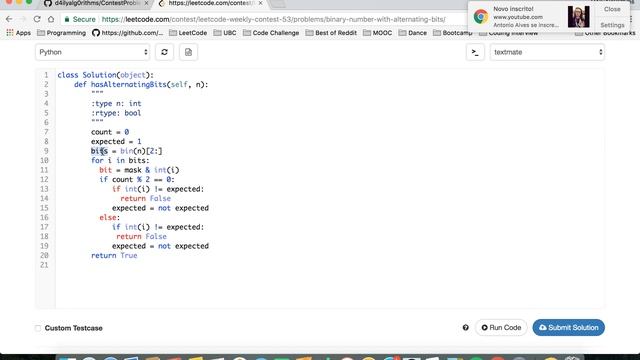This screenshot has width=640, height=360.
Task: Open the Programming bookmarks folder
Action: click(61, 33)
